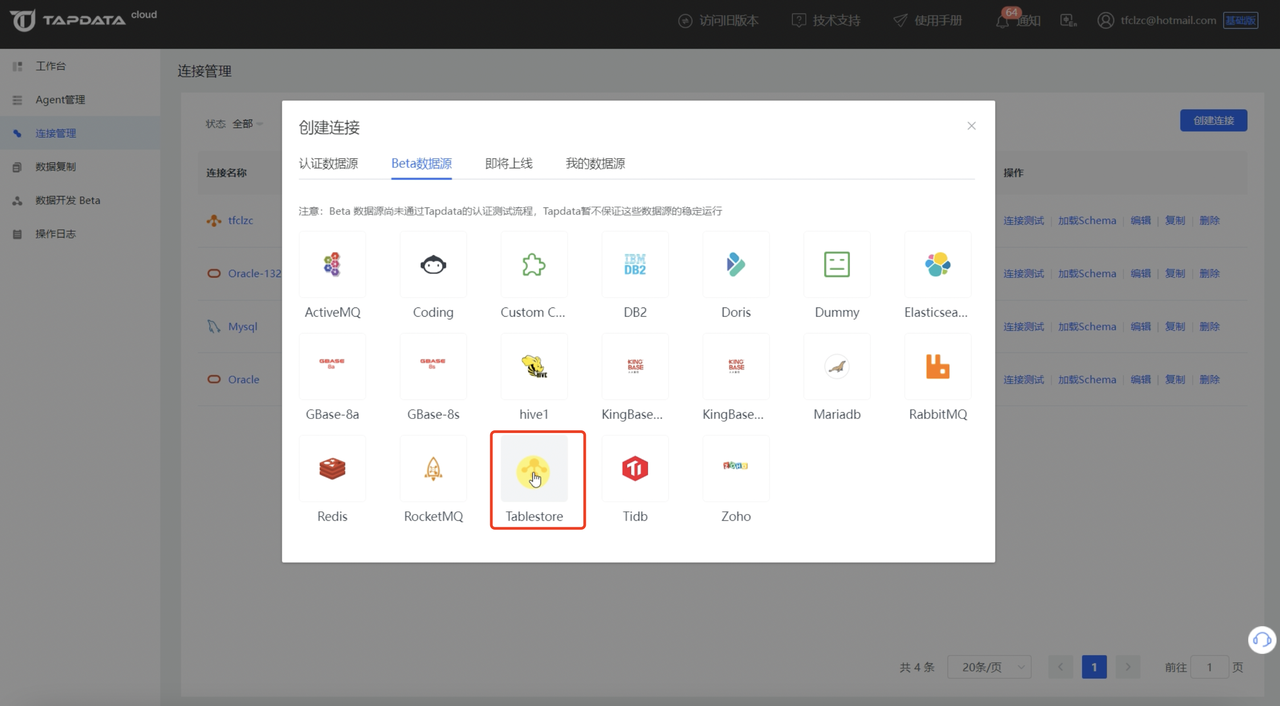The height and width of the screenshot is (706, 1280).
Task: Click 删除 in the last Oracle row
Action: (1210, 379)
